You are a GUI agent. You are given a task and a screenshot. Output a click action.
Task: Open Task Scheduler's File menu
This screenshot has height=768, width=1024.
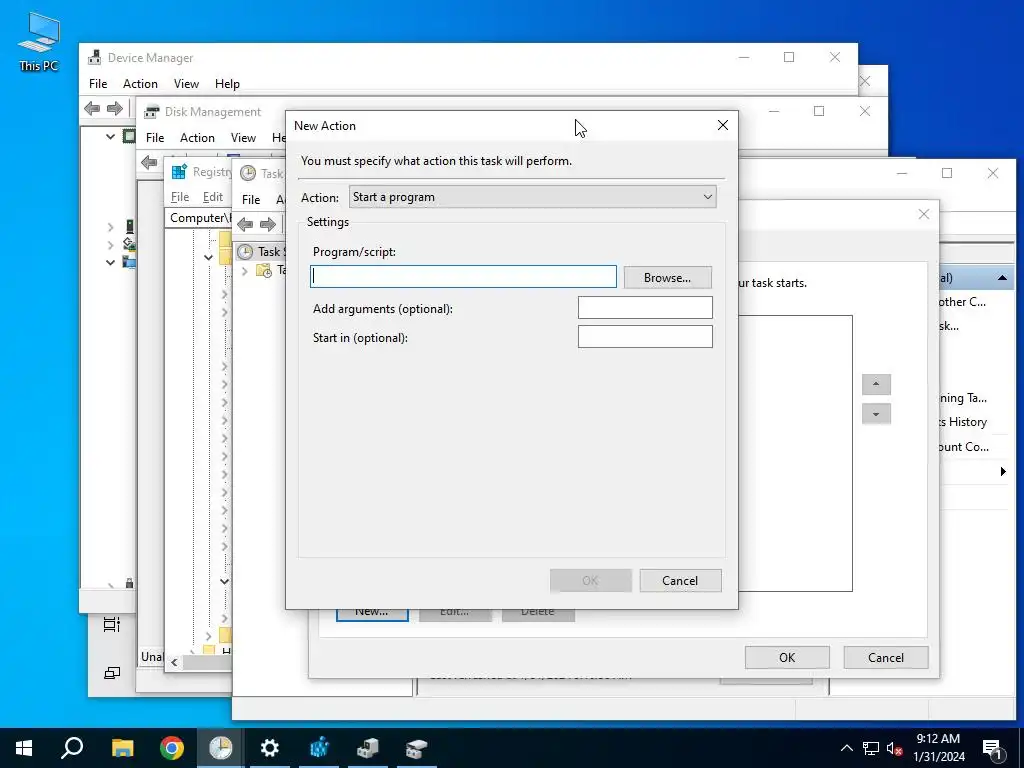251,199
